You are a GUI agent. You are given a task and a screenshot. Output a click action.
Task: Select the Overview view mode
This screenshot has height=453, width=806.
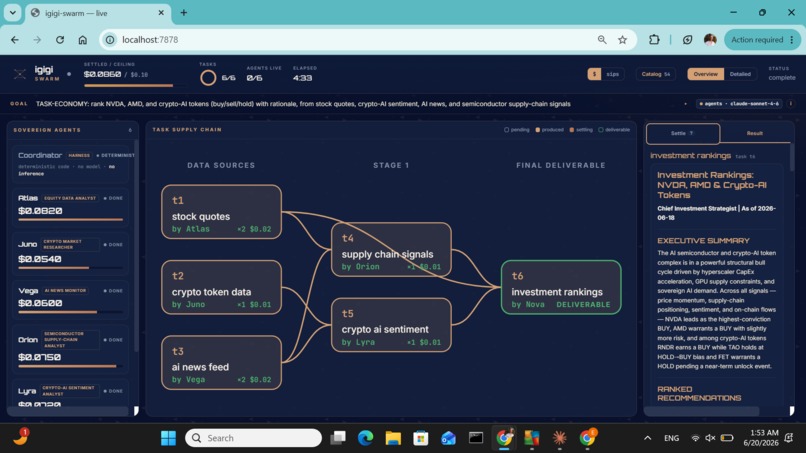[x=705, y=74]
